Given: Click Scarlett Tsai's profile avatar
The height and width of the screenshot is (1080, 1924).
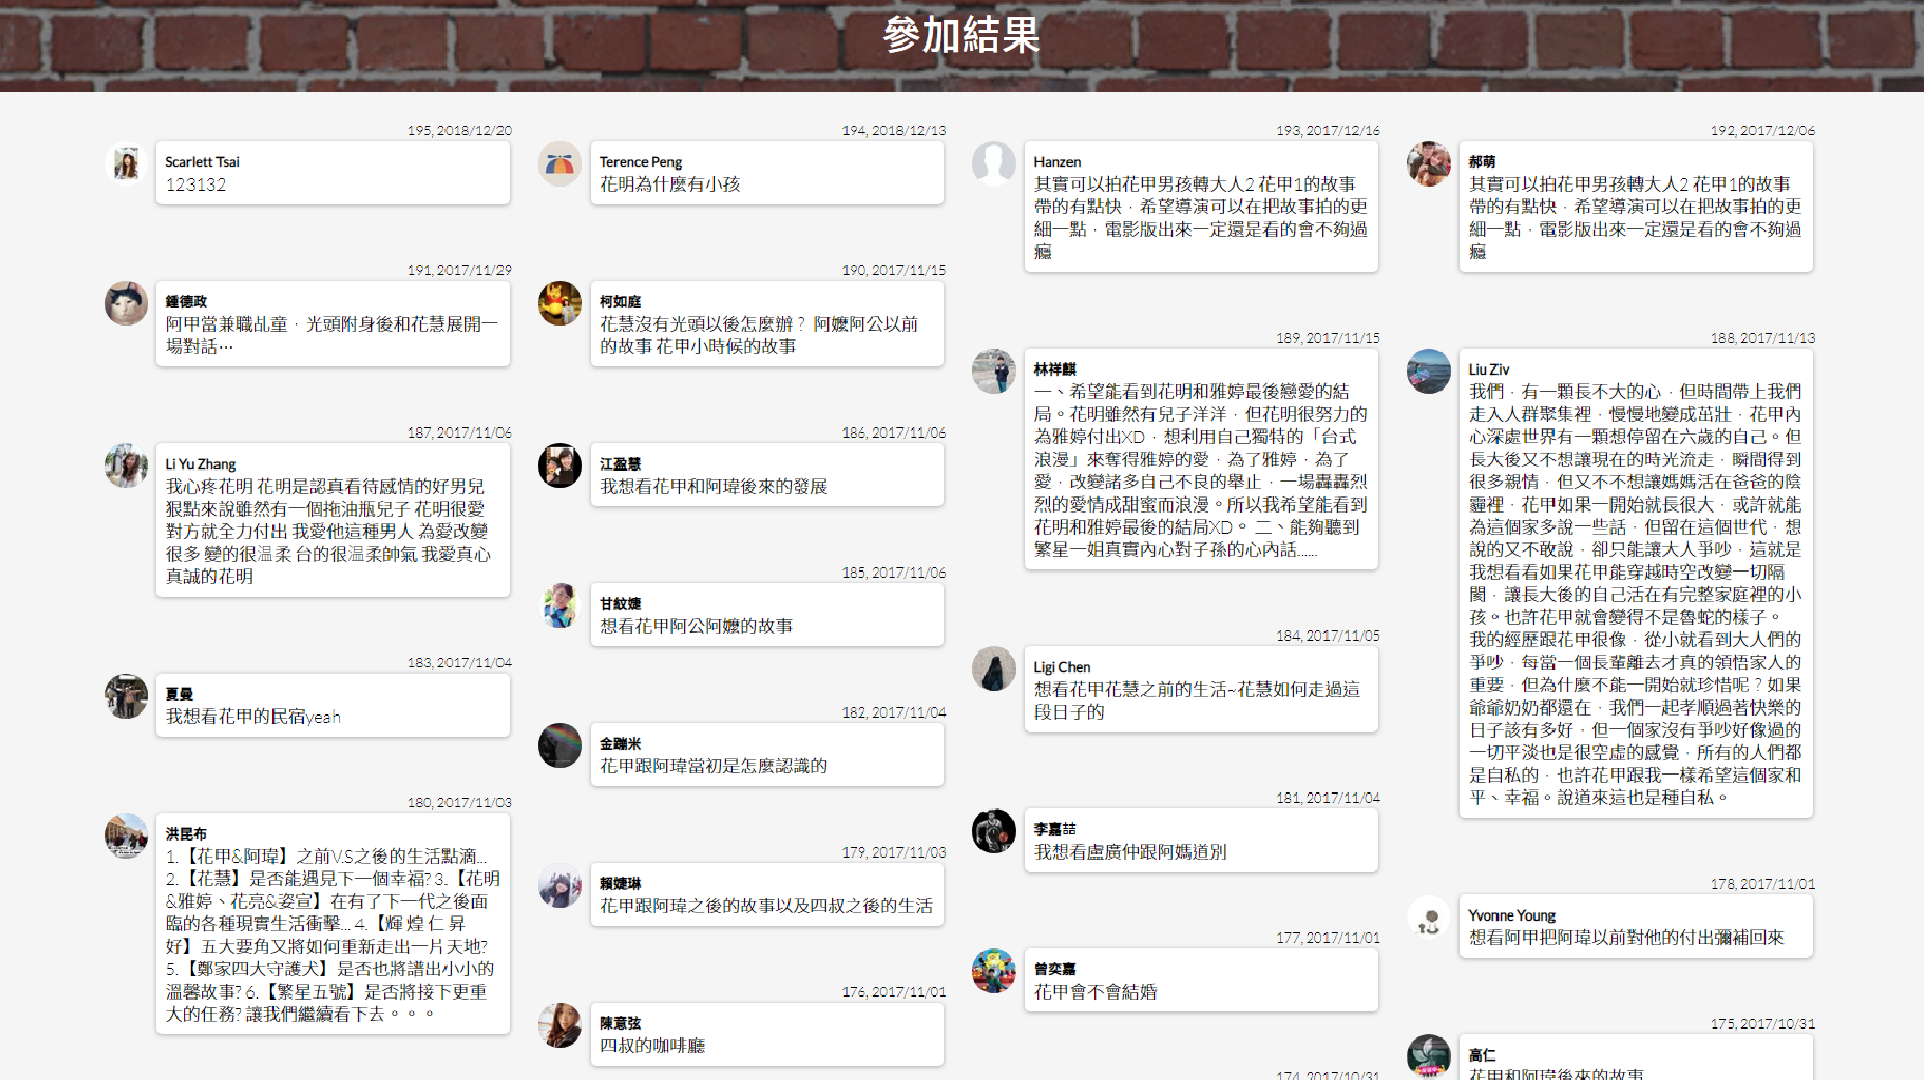Looking at the screenshot, I should 126,164.
